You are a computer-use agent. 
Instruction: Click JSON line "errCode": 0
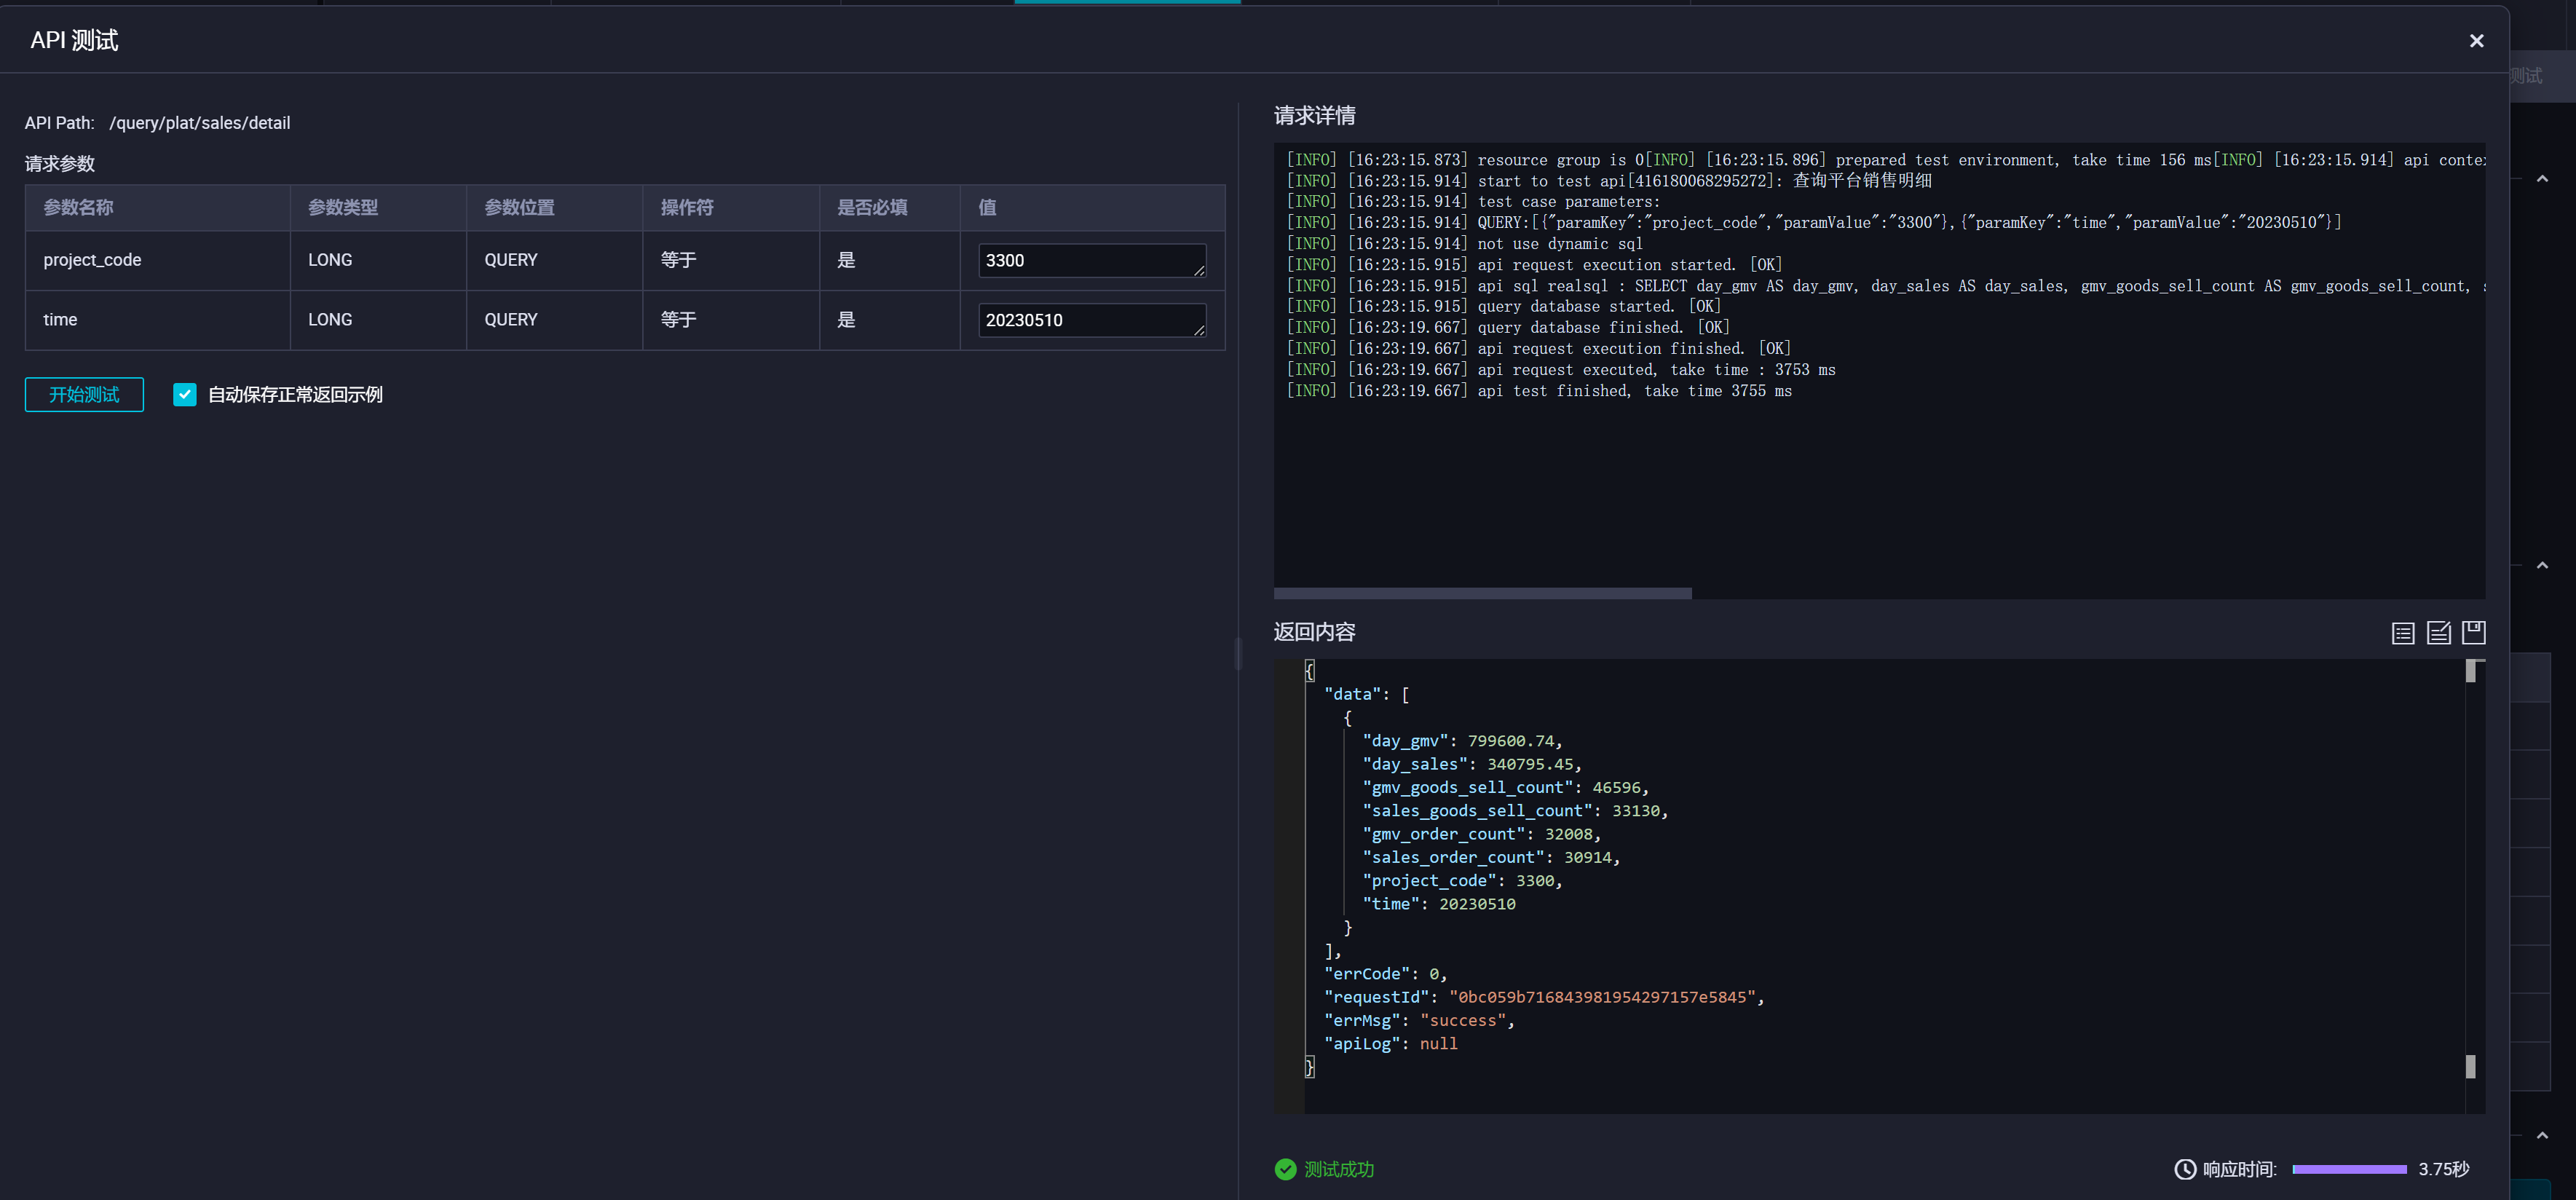1385,974
